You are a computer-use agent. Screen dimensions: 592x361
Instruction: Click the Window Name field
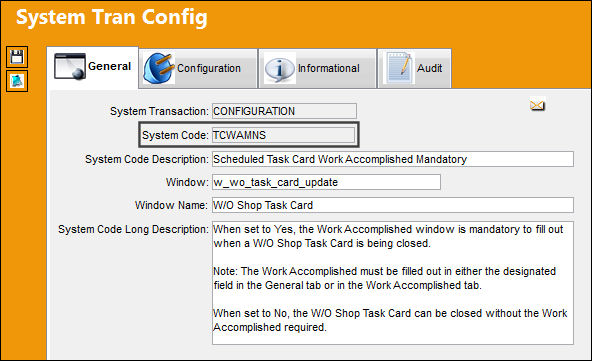point(393,205)
